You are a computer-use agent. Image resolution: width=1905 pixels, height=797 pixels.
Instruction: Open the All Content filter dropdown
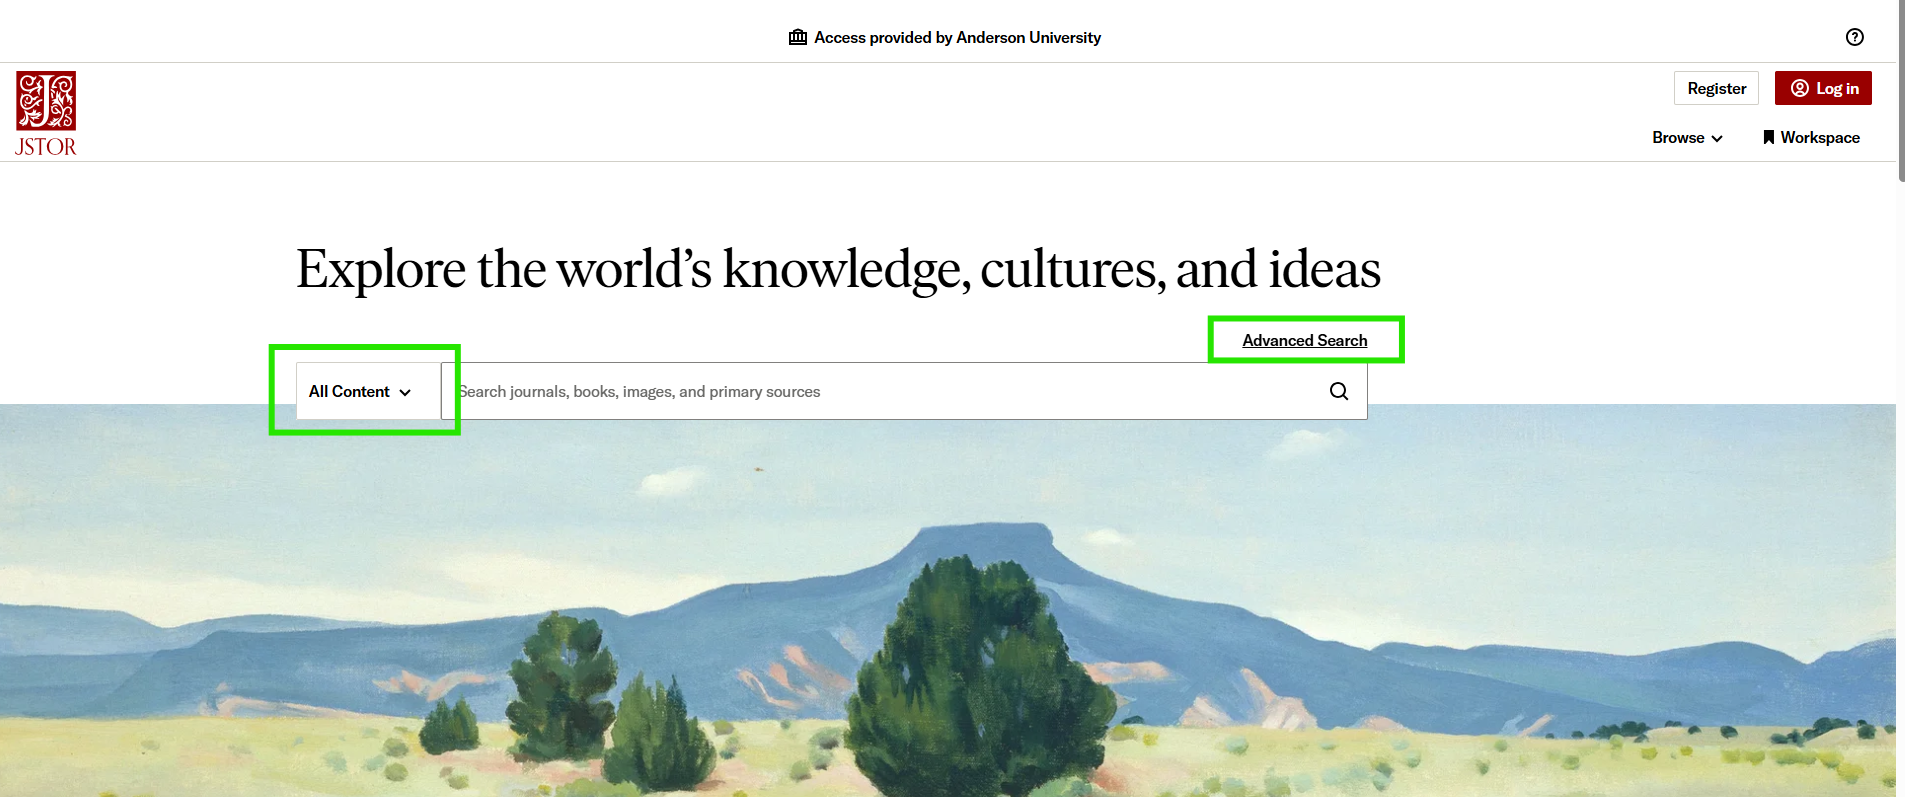[359, 391]
